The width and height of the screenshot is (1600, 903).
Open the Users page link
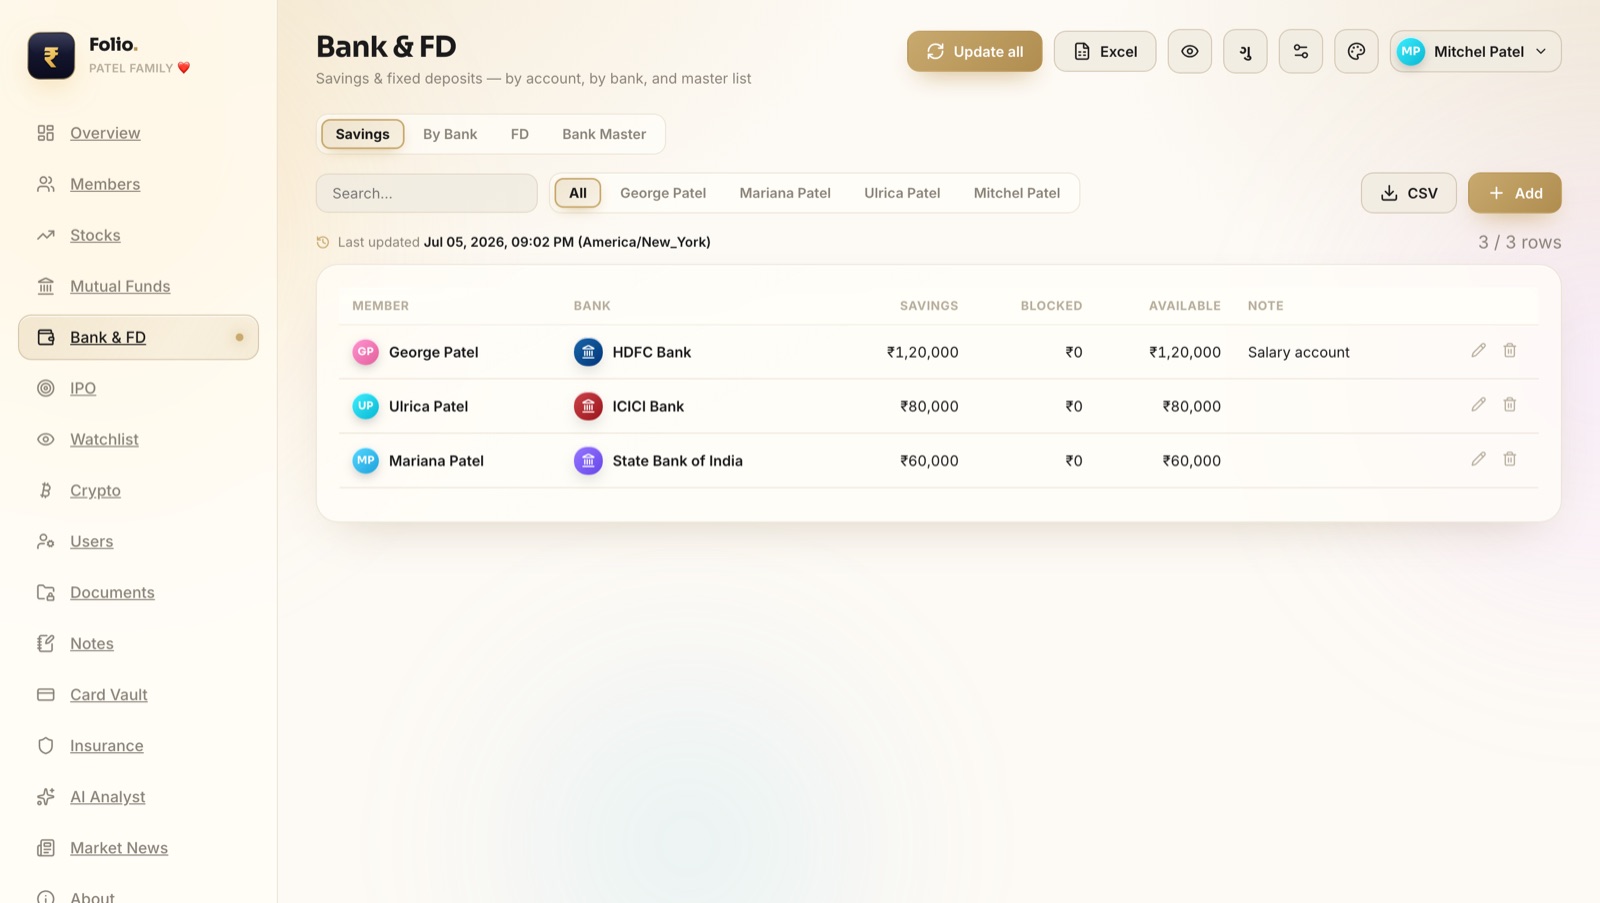tap(92, 541)
